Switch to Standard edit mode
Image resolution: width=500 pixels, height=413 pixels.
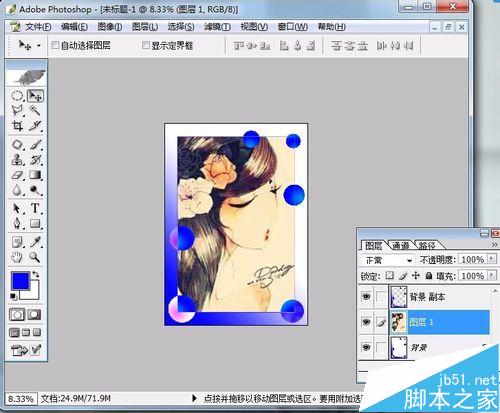coord(17,315)
